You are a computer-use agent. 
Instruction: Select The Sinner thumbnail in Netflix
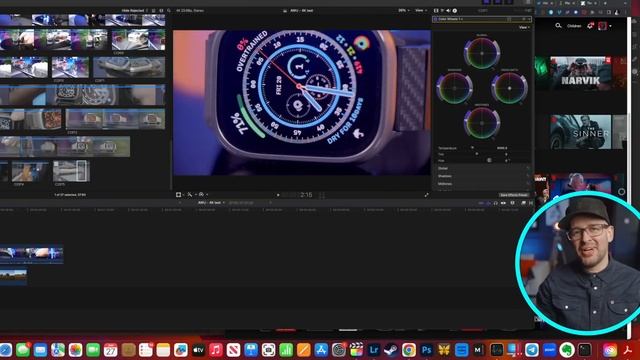(x=580, y=132)
